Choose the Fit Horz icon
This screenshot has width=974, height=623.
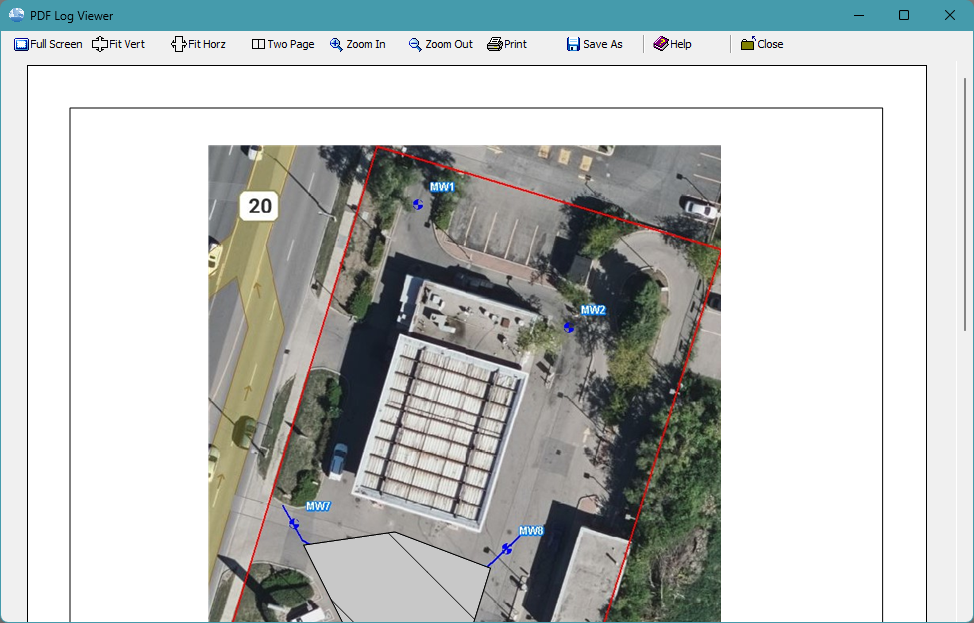click(x=179, y=44)
